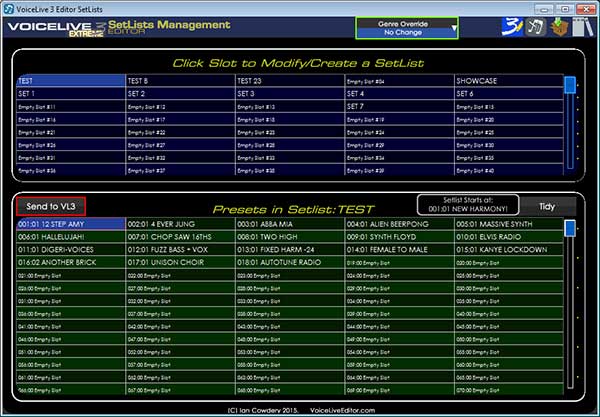Select the SET 7 setlist slot
600x417 pixels.
(398, 106)
